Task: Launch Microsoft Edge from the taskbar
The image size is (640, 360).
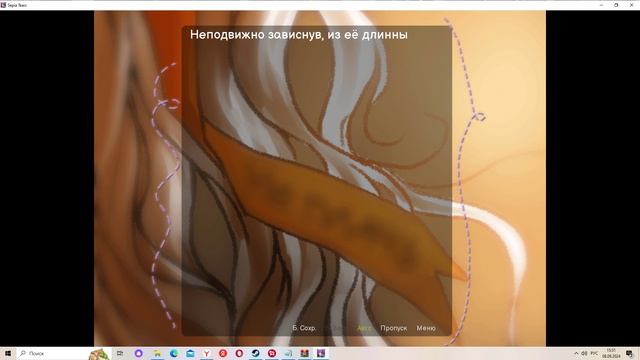Action: point(174,353)
